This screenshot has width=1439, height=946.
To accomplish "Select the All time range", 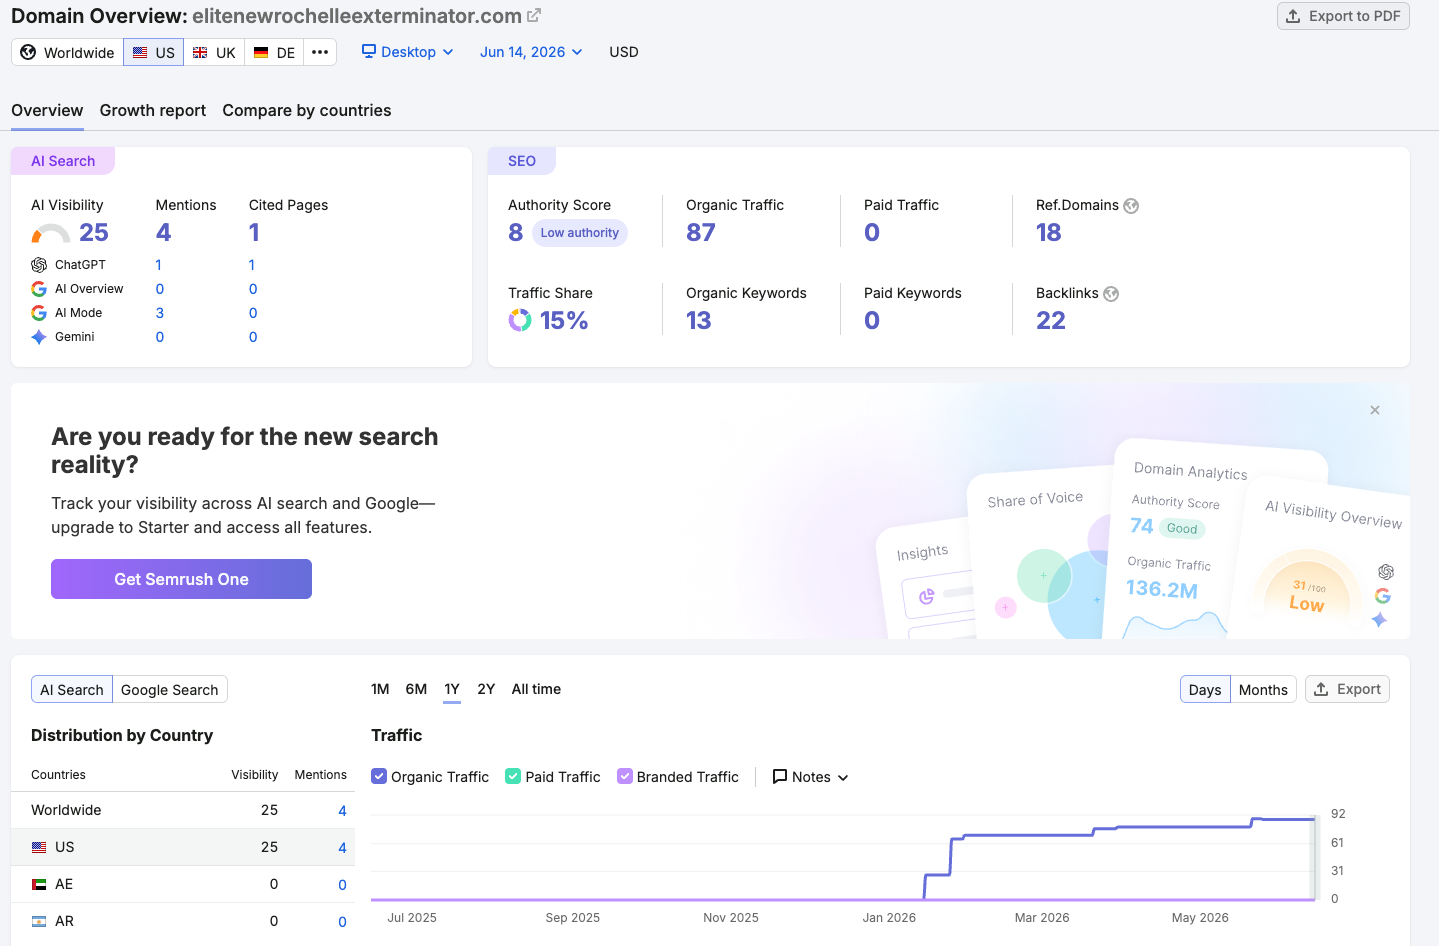I will (x=536, y=689).
